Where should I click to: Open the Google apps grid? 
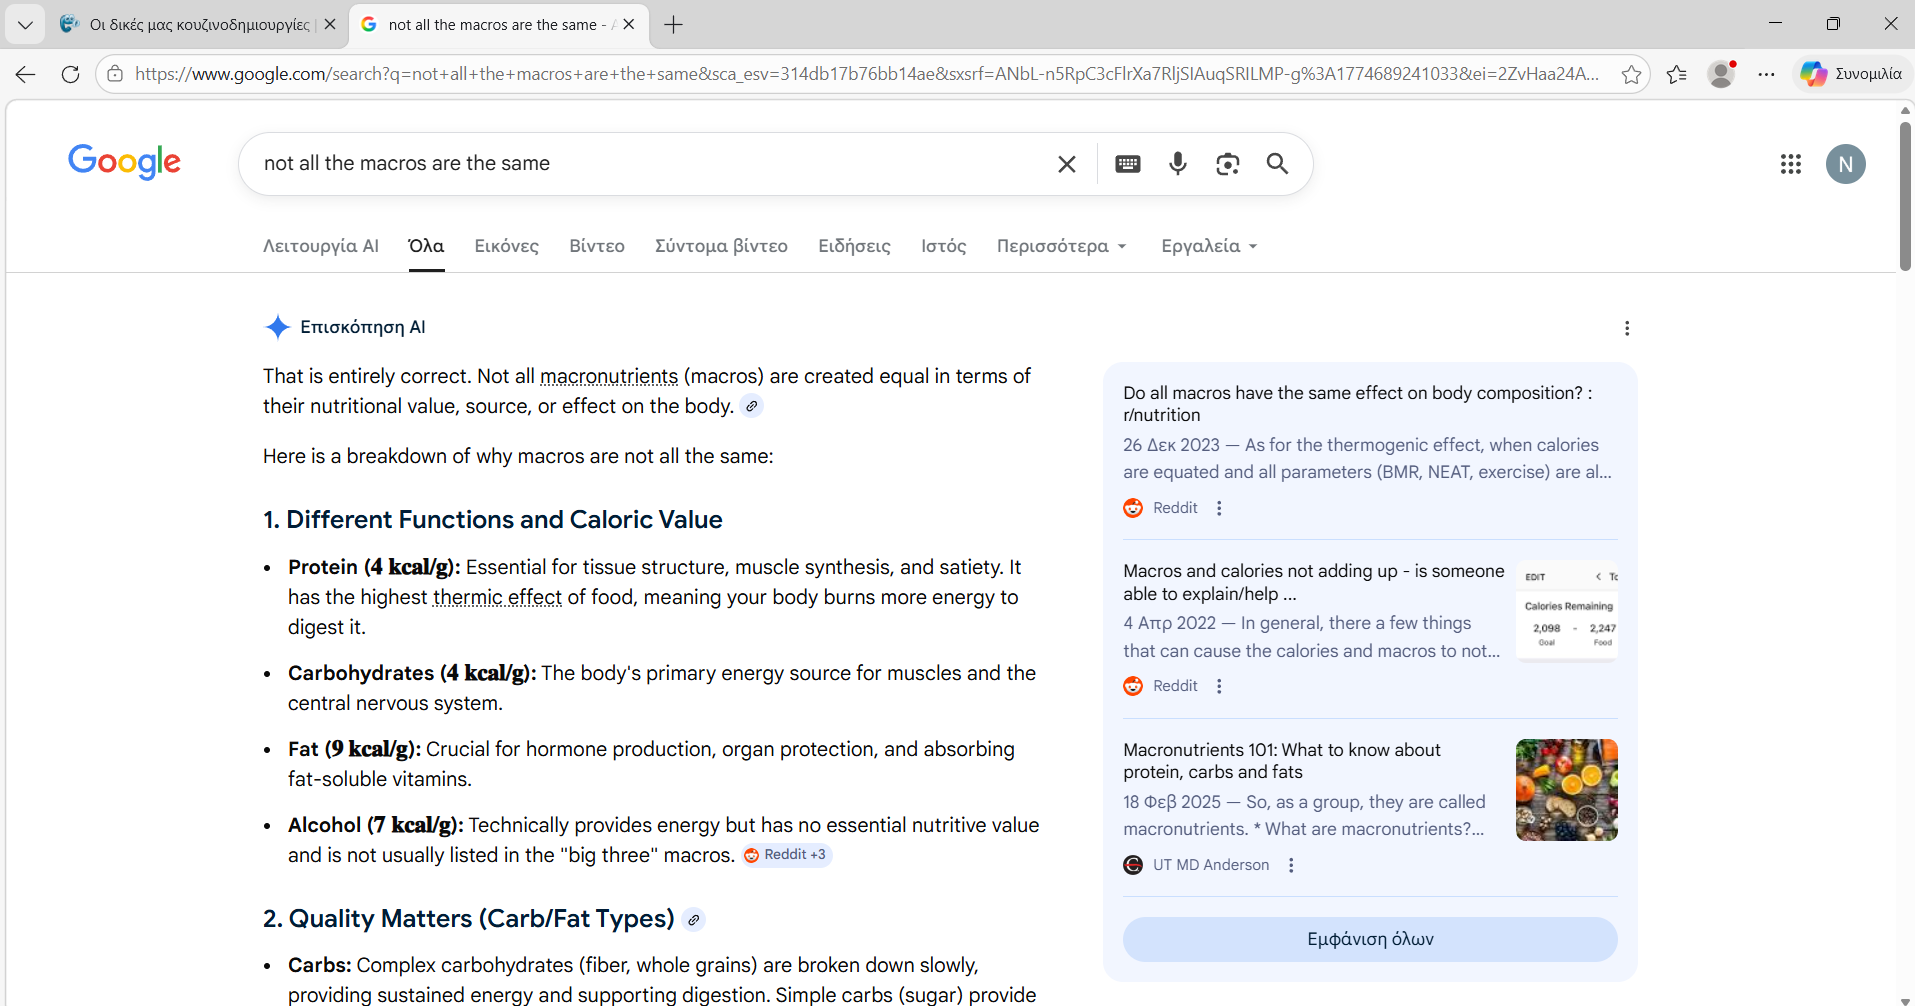pyautogui.click(x=1790, y=164)
